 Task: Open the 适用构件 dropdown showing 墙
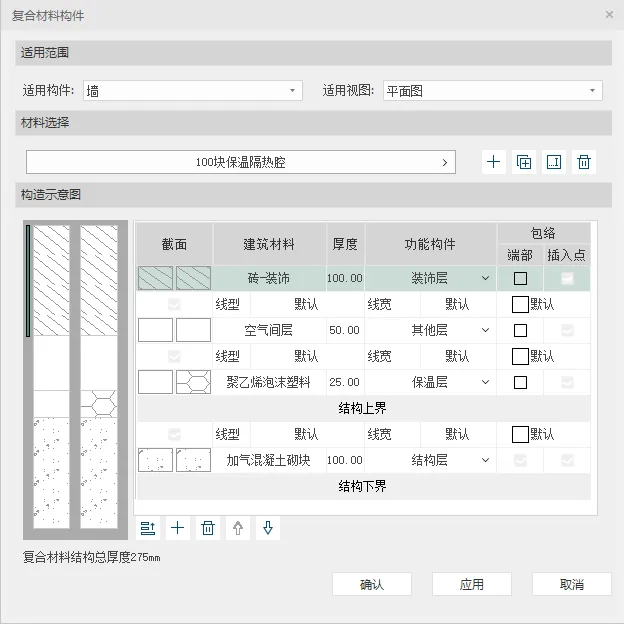pos(193,91)
